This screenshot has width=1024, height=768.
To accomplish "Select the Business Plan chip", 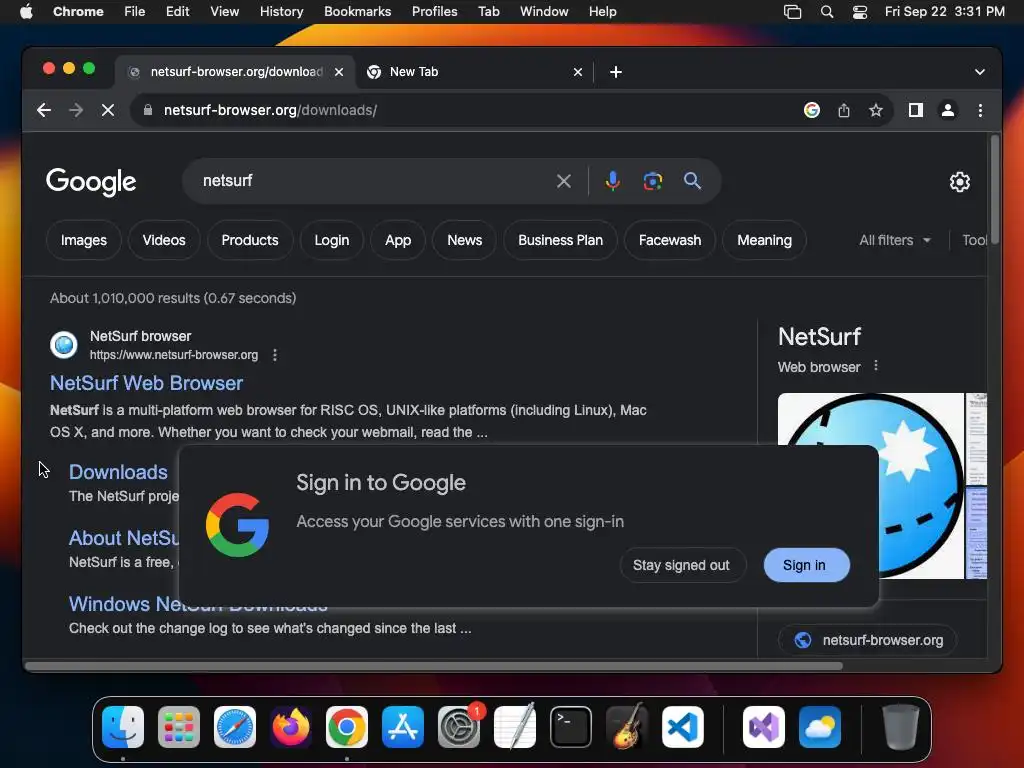I will click(560, 240).
